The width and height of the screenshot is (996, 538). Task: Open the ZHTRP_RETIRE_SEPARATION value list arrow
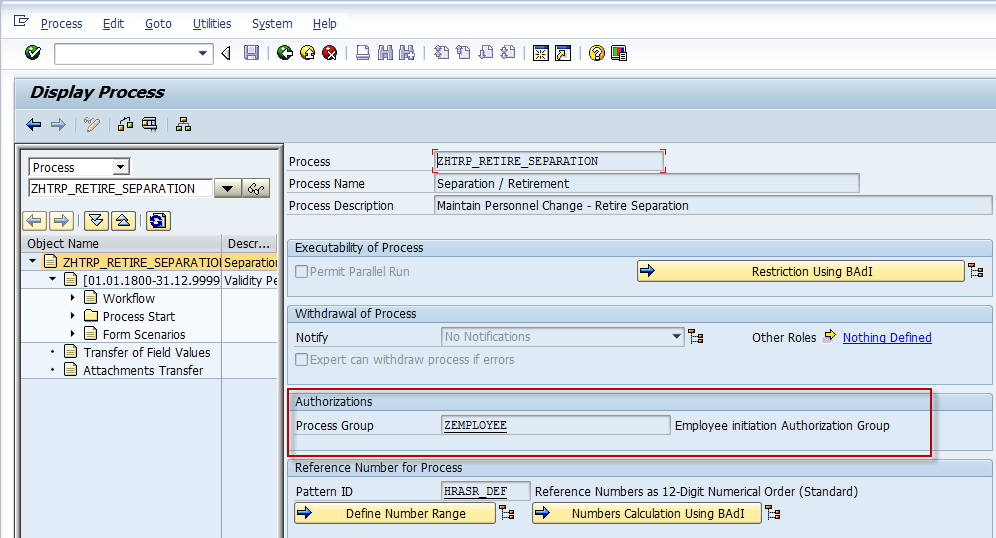(227, 189)
